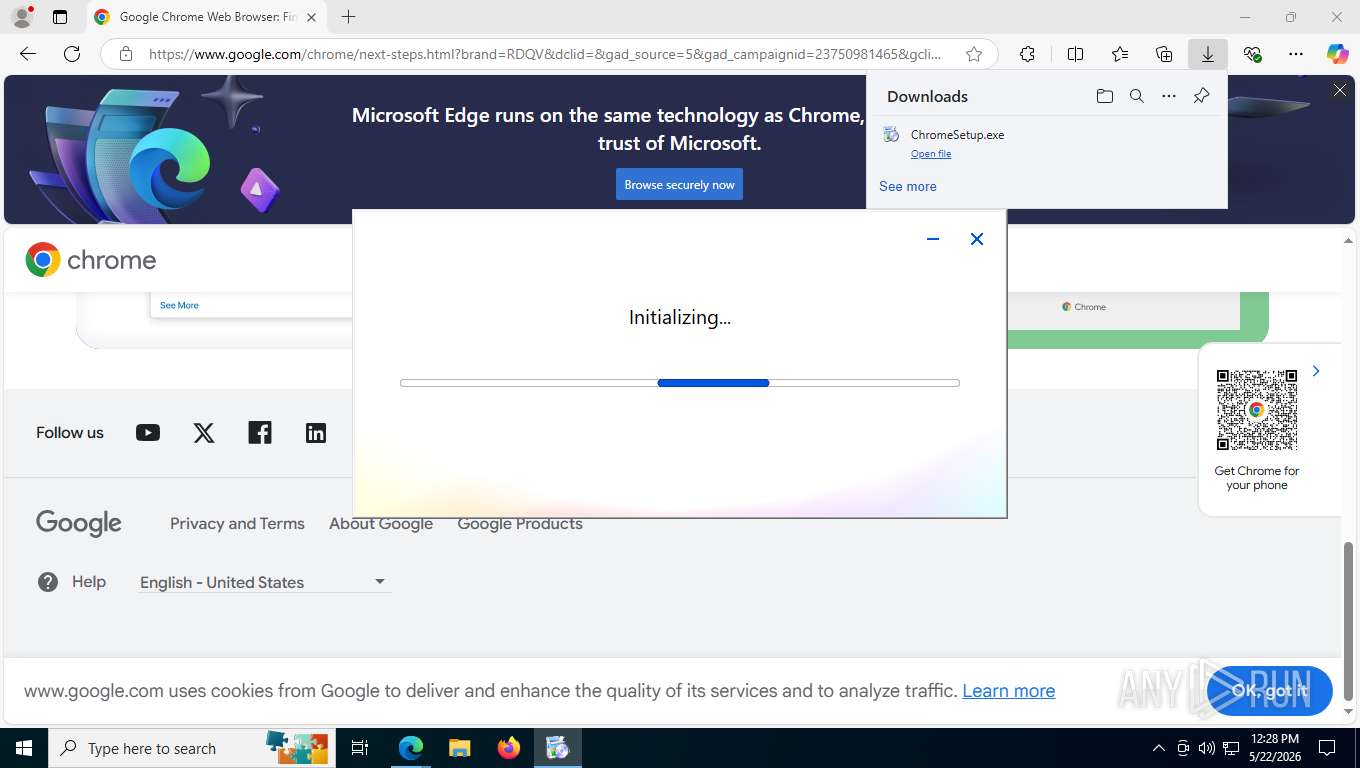Screen dimensions: 1360x768
Task: Open the notification center icon
Action: coord(1327,748)
